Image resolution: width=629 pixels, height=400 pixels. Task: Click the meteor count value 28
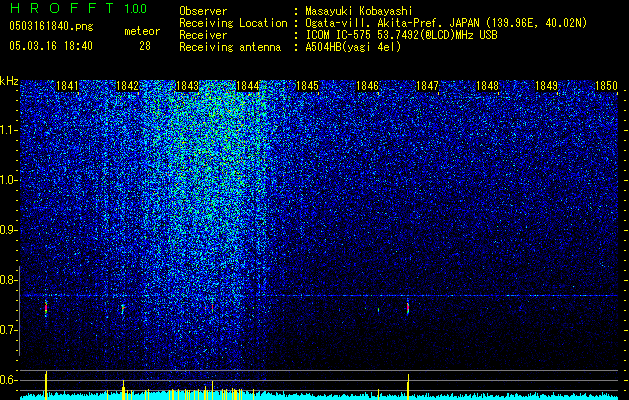point(145,46)
